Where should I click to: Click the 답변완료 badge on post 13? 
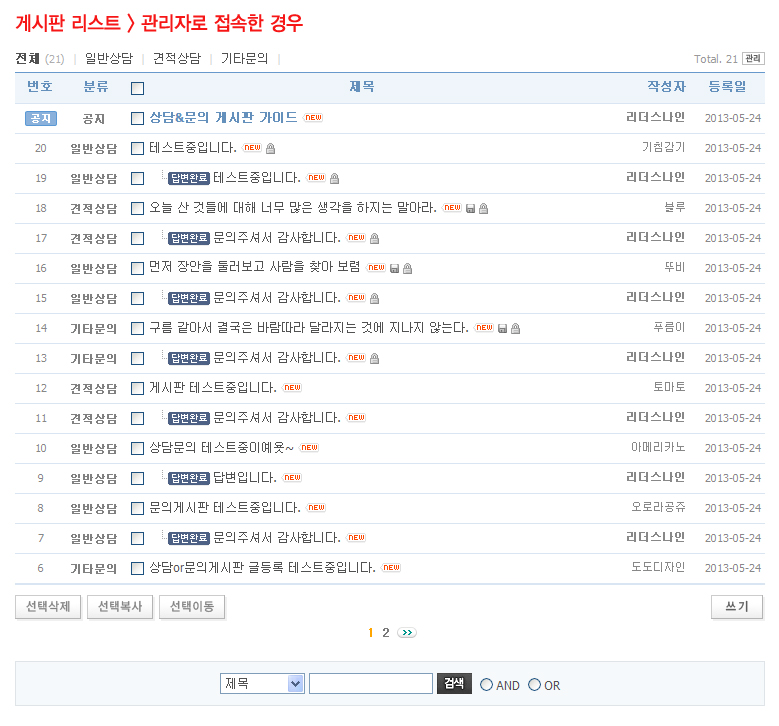click(189, 358)
